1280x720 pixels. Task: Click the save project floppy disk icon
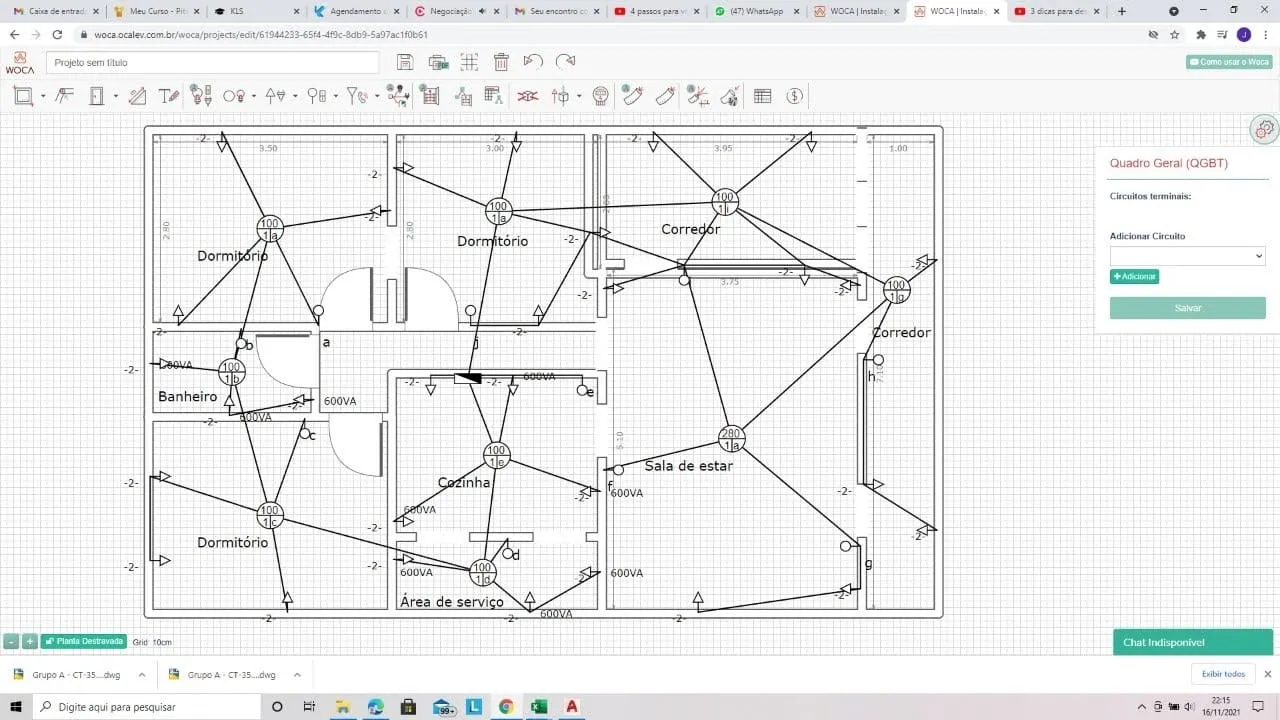tap(405, 62)
